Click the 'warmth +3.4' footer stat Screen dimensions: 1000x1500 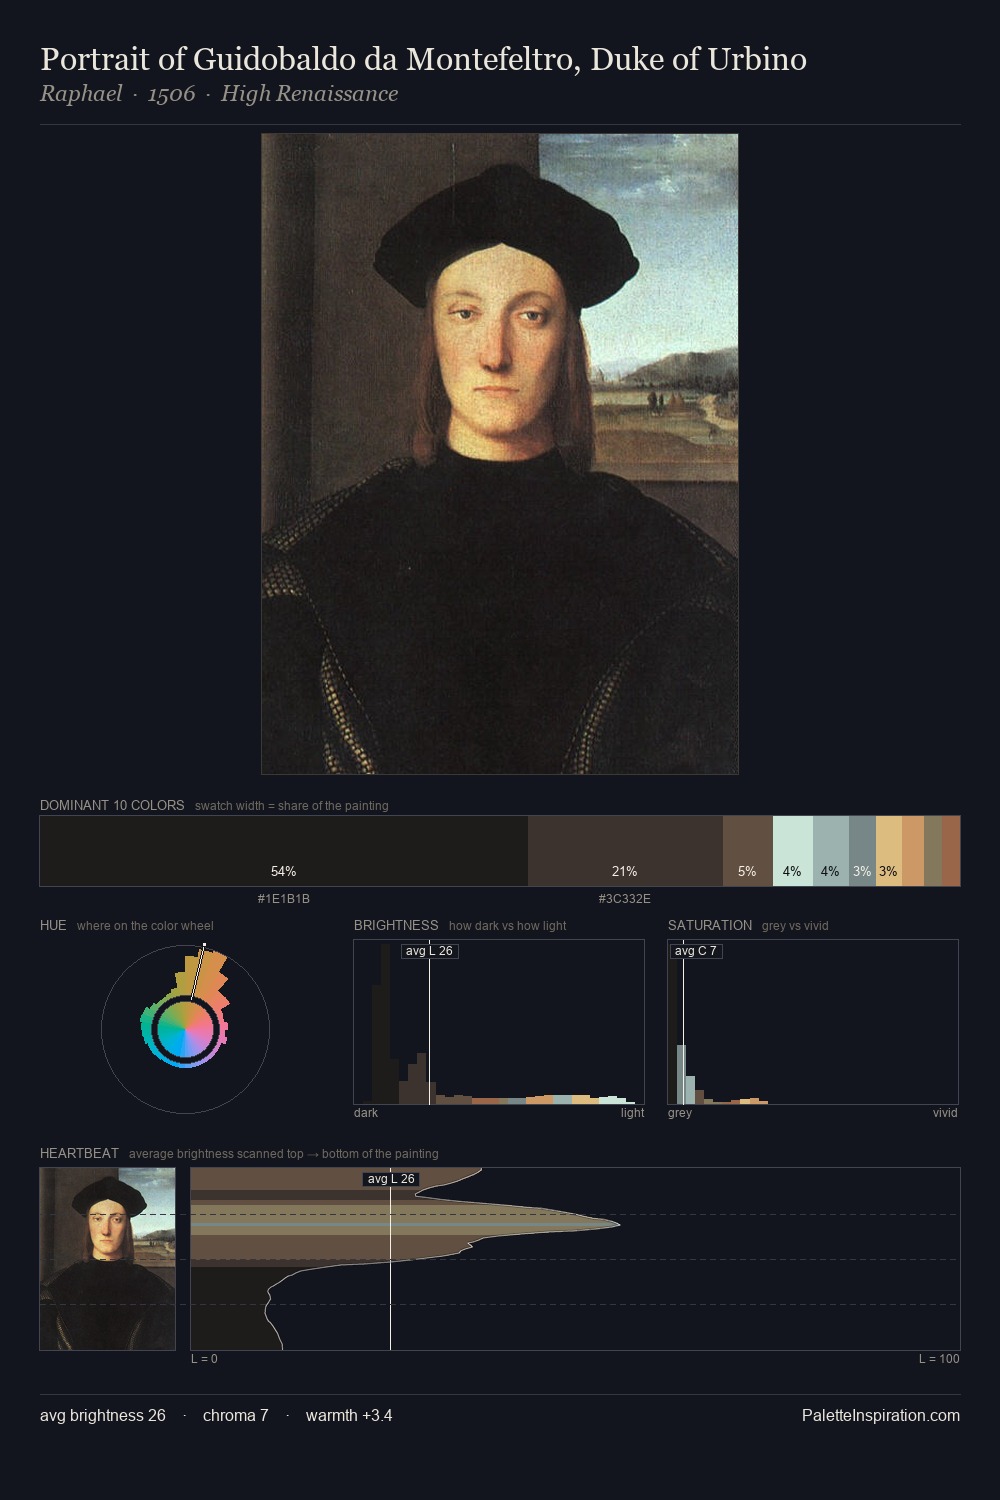(x=349, y=1415)
